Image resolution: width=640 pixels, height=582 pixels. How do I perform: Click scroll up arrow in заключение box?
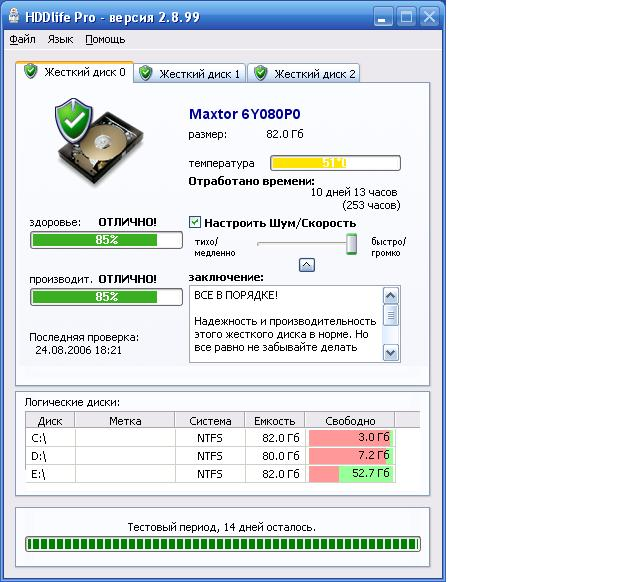tap(391, 295)
